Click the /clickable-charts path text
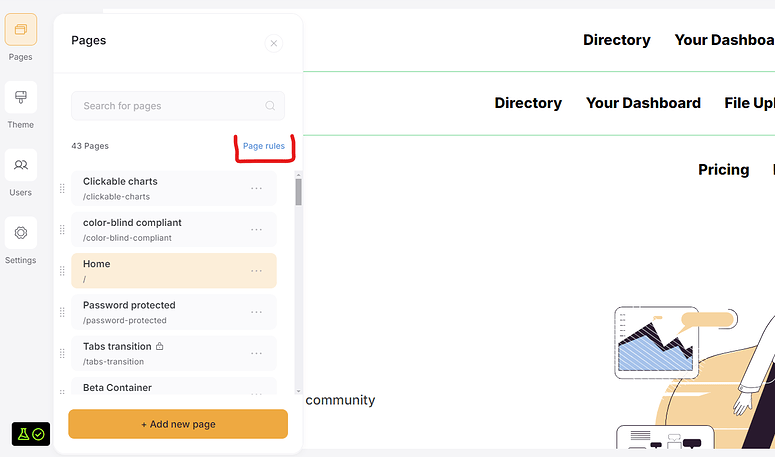 [116, 197]
